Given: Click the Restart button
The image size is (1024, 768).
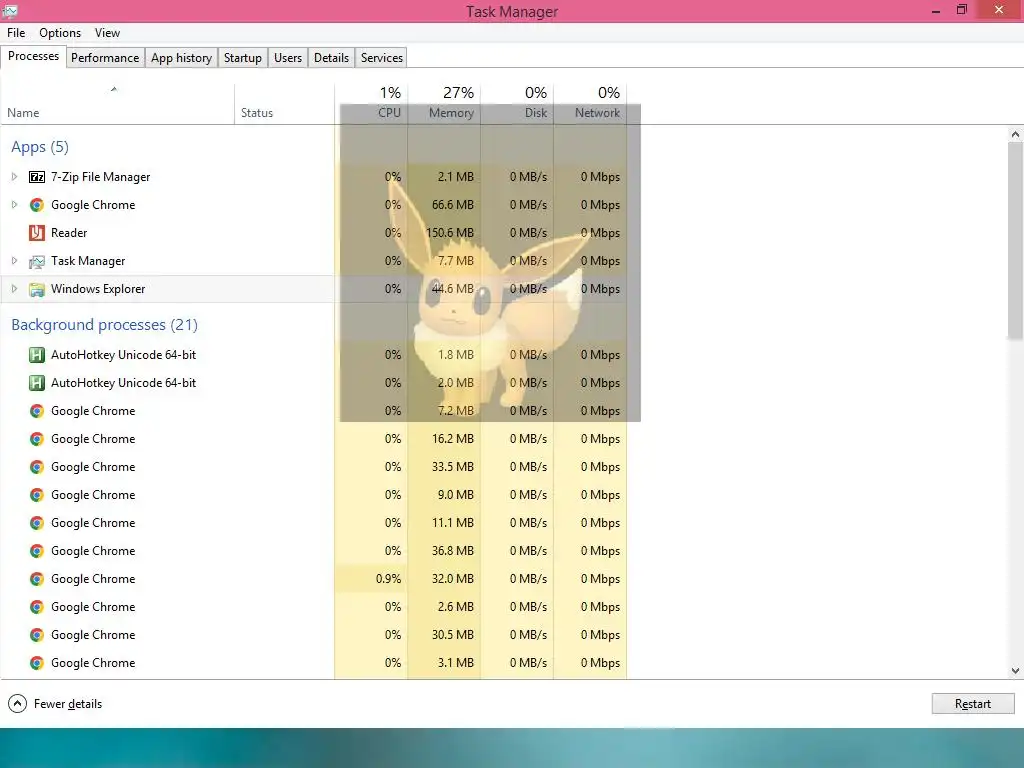Looking at the screenshot, I should [x=972, y=703].
